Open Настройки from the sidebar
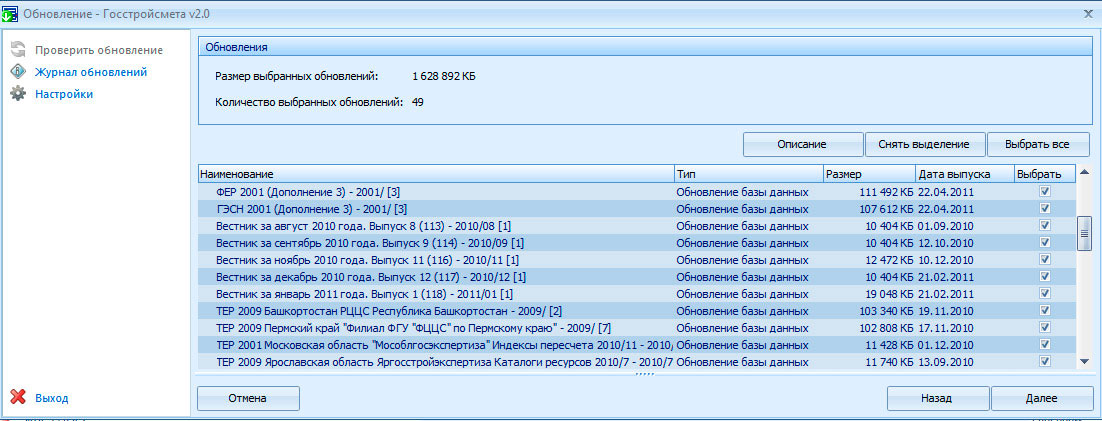Image resolution: width=1102 pixels, height=421 pixels. [64, 94]
